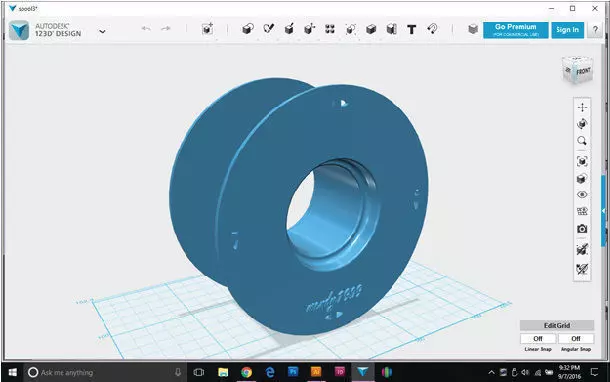
Task: Click the Cortana microphone icon
Action: (x=178, y=372)
